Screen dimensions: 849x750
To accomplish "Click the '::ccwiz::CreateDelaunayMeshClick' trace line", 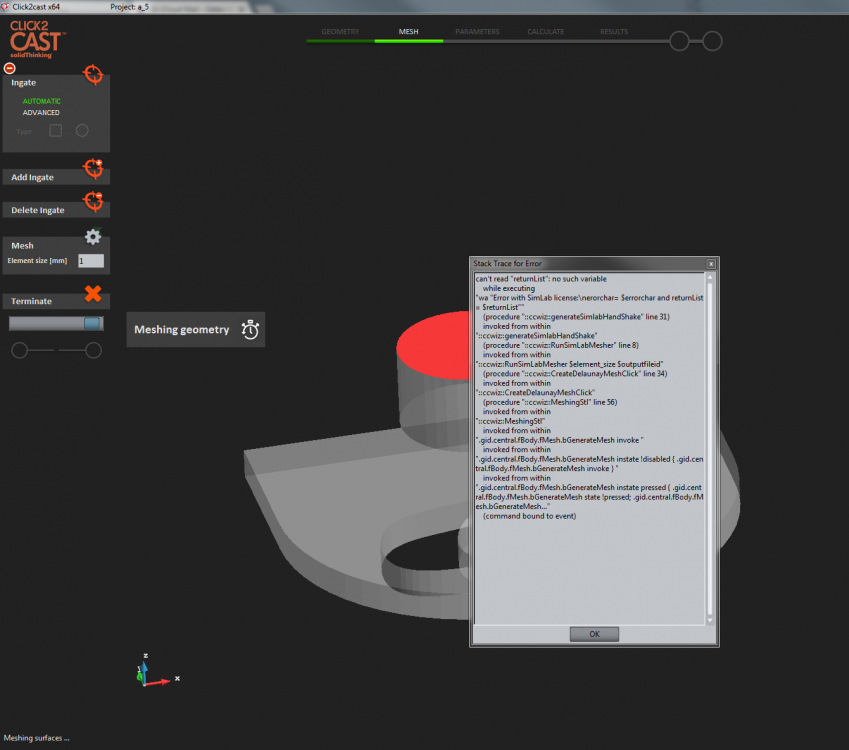I will [x=535, y=393].
